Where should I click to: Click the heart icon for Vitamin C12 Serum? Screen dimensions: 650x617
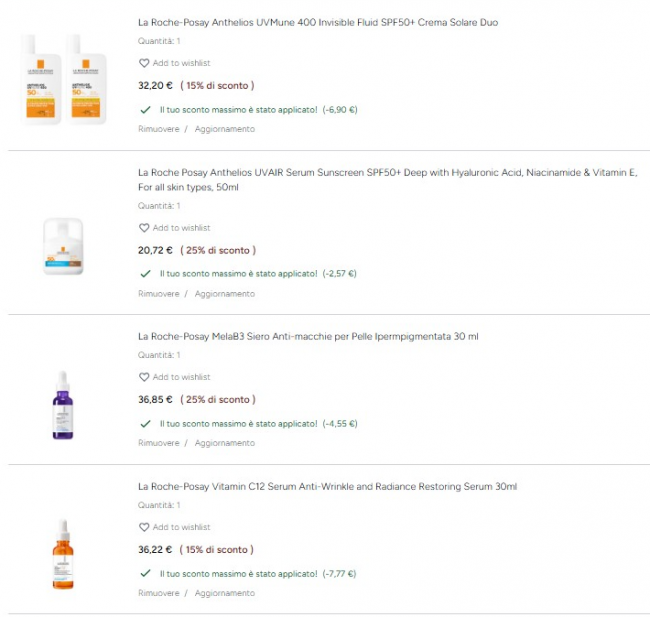coord(144,527)
